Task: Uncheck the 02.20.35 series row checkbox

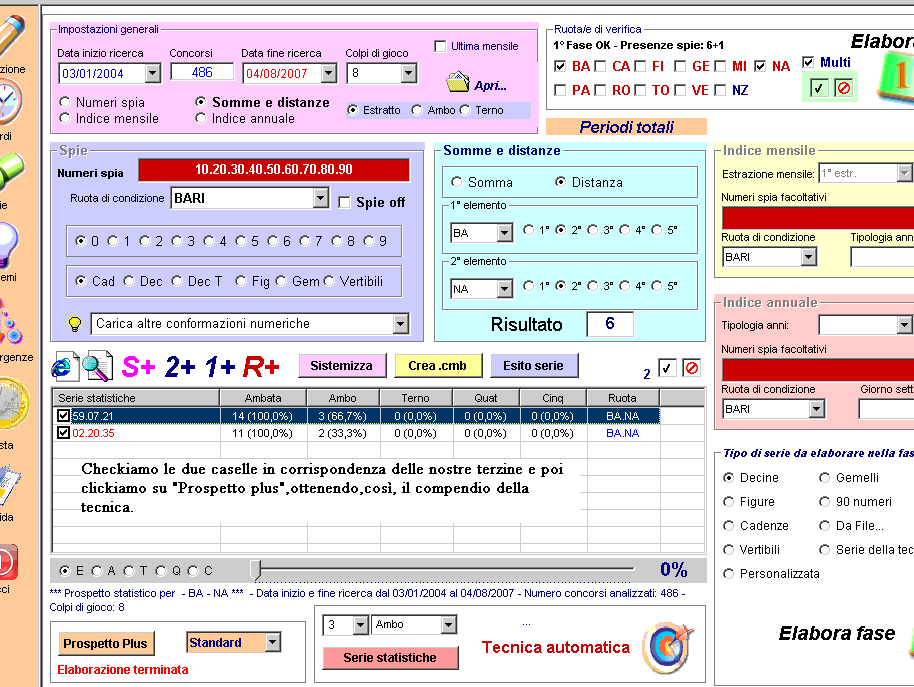Action: click(64, 432)
